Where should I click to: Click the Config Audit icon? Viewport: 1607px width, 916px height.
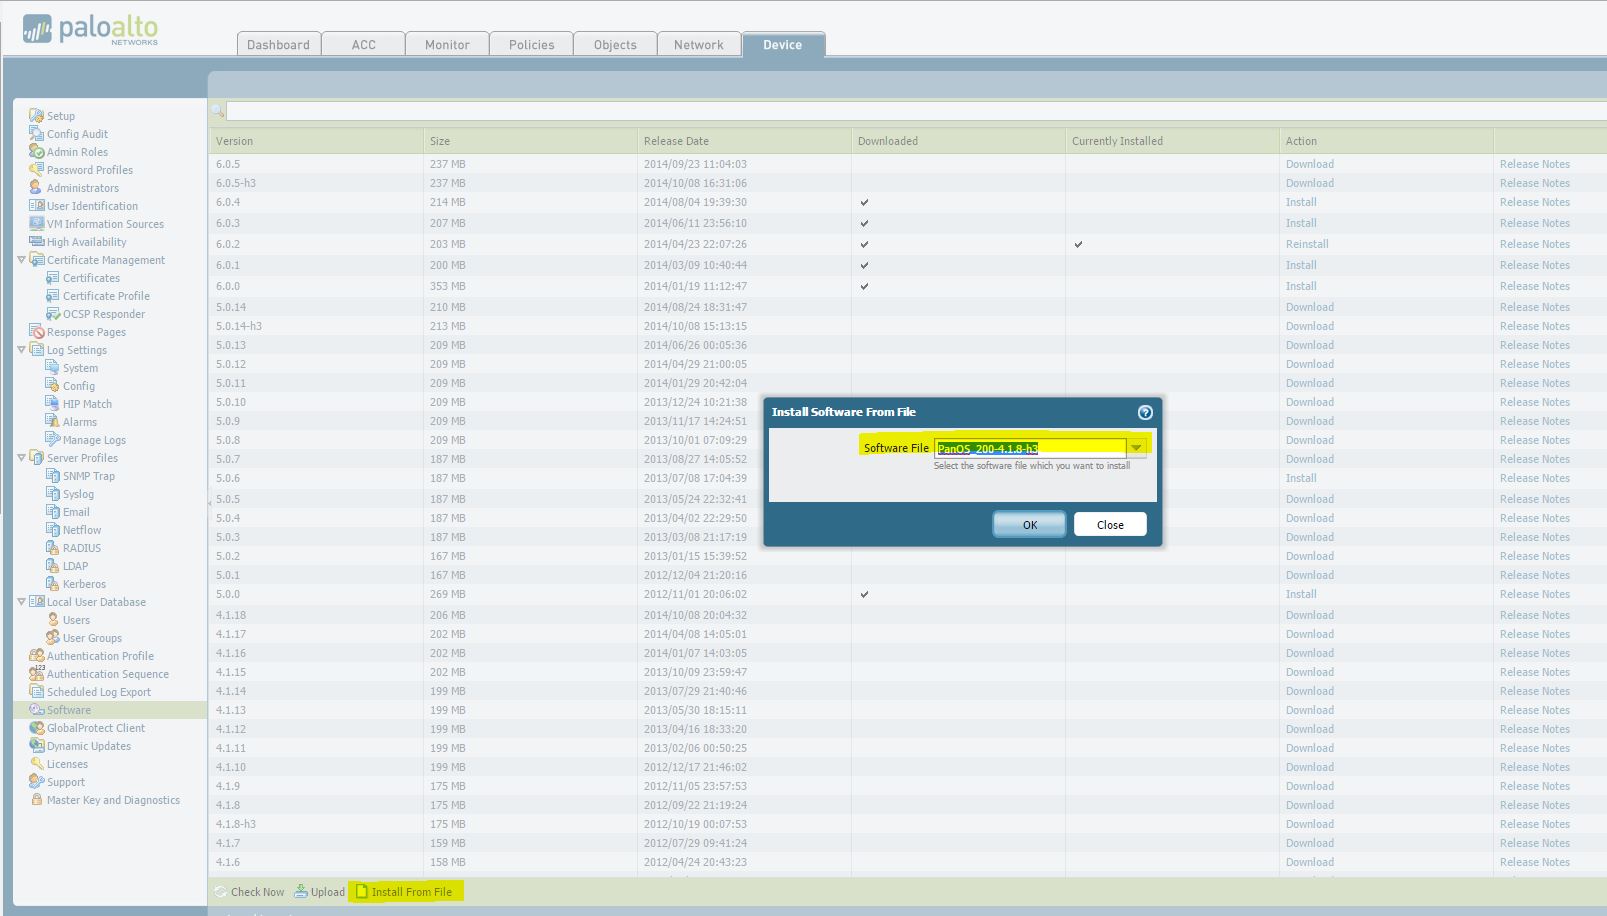click(36, 134)
